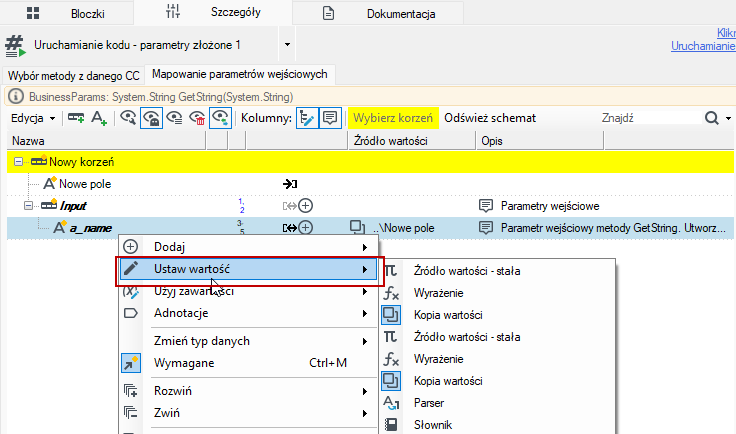Click the magnifier search icon

pos(712,118)
